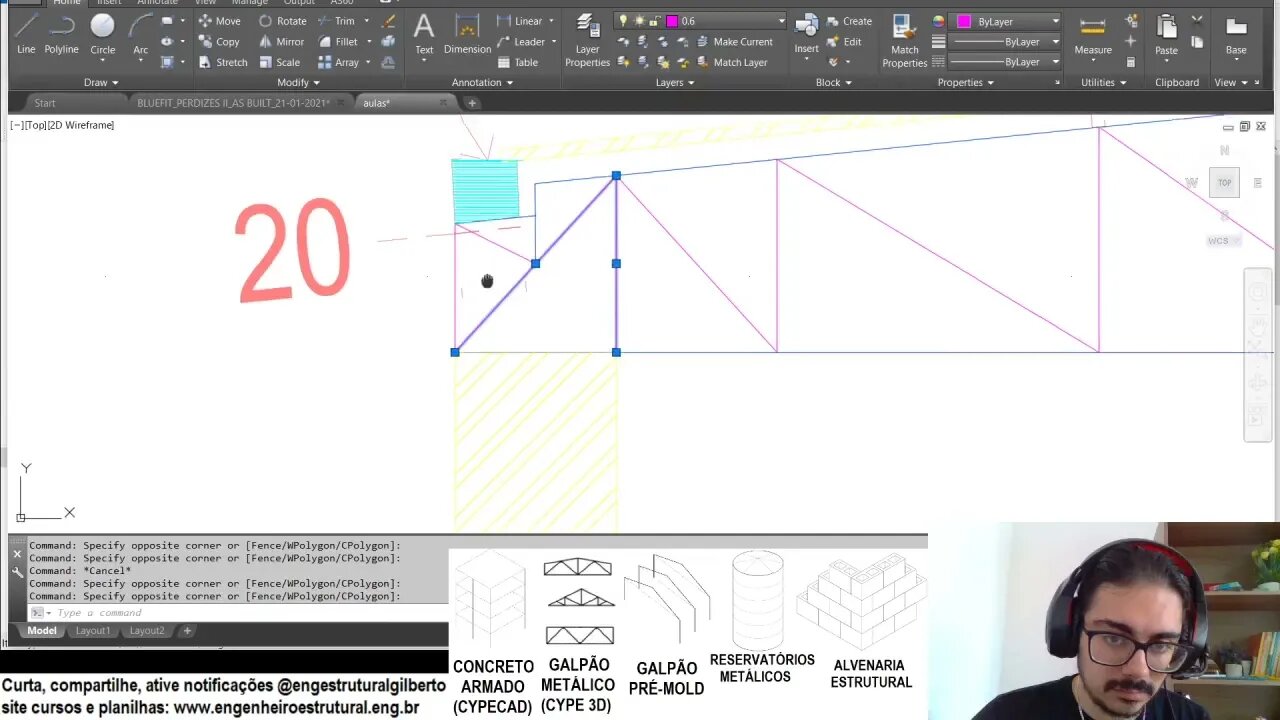Click the command line customize wrench
Image resolution: width=1280 pixels, height=720 pixels.
click(17, 572)
